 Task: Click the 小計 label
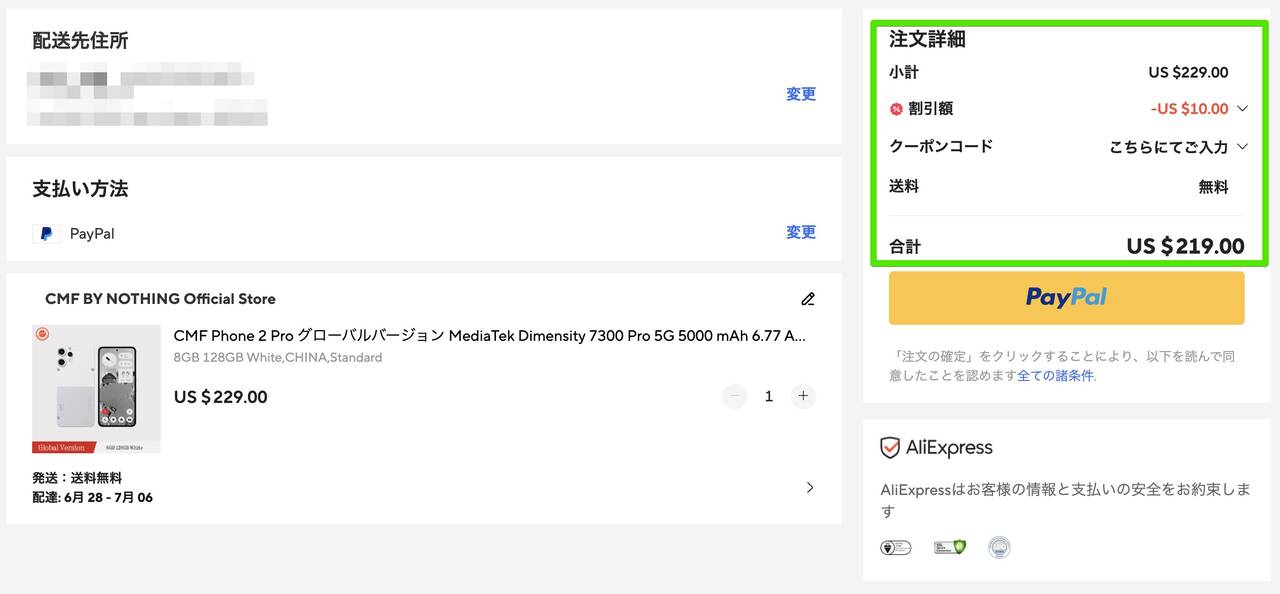[904, 72]
